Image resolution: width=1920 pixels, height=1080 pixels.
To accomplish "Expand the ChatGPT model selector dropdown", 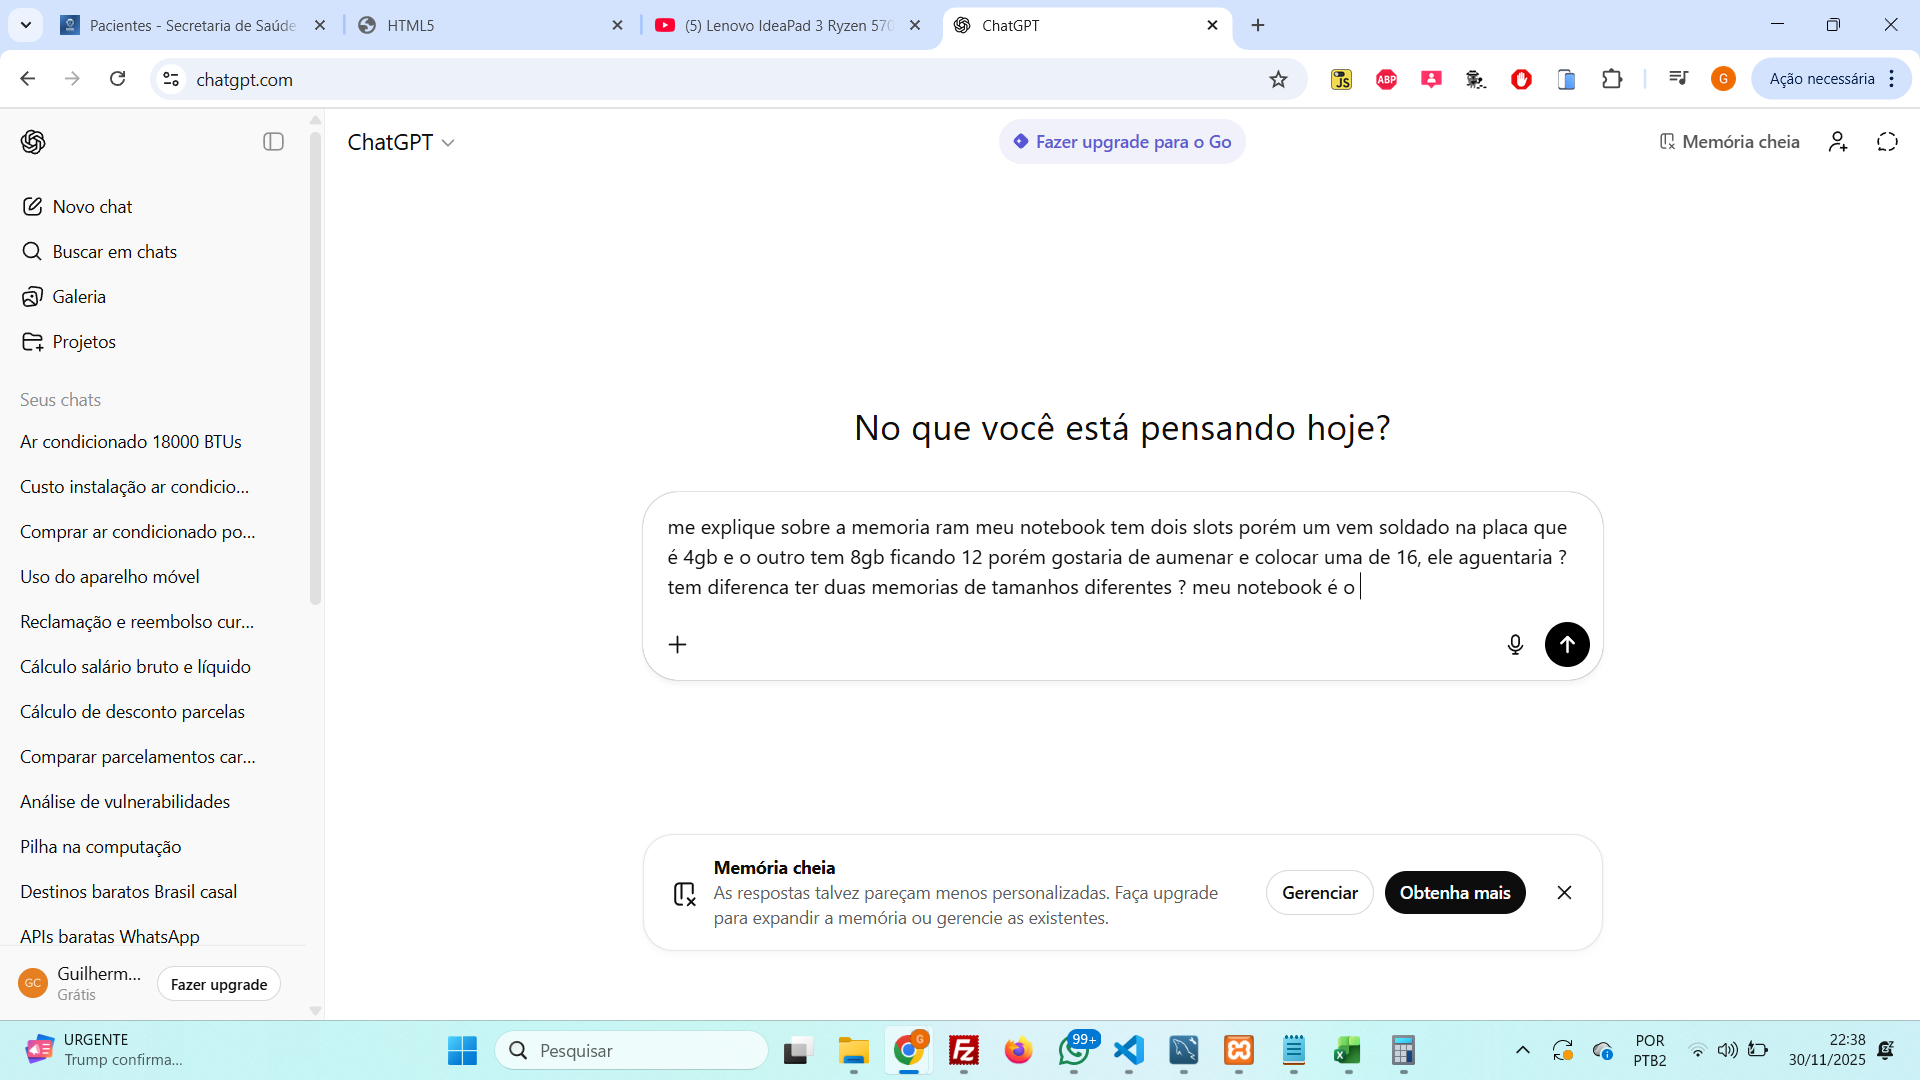I will 401,142.
